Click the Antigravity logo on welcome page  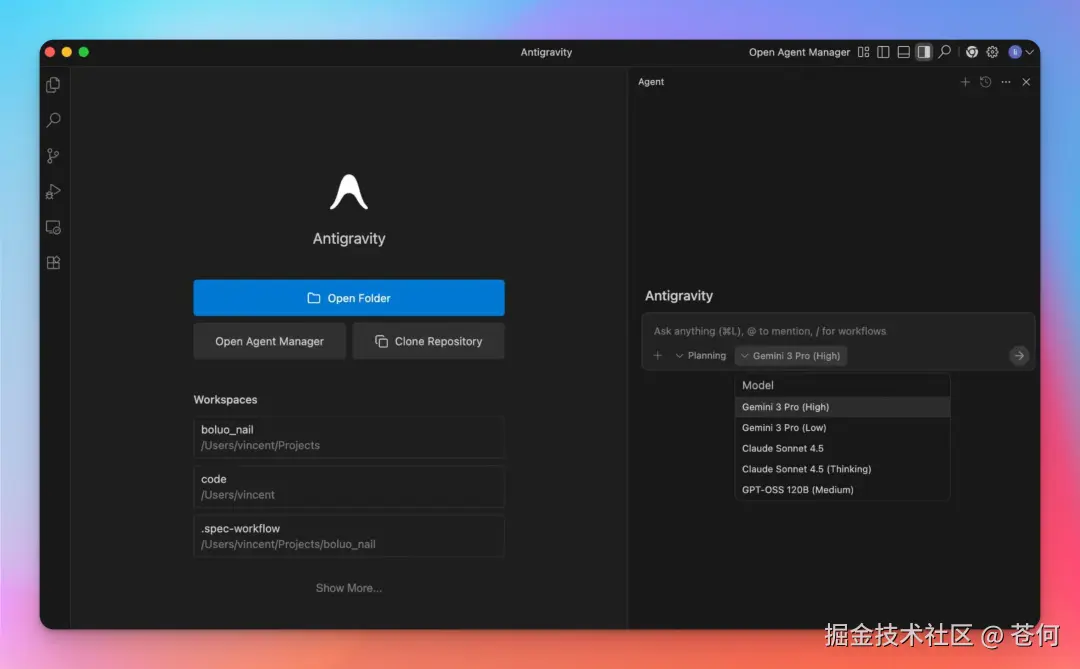pyautogui.click(x=349, y=192)
